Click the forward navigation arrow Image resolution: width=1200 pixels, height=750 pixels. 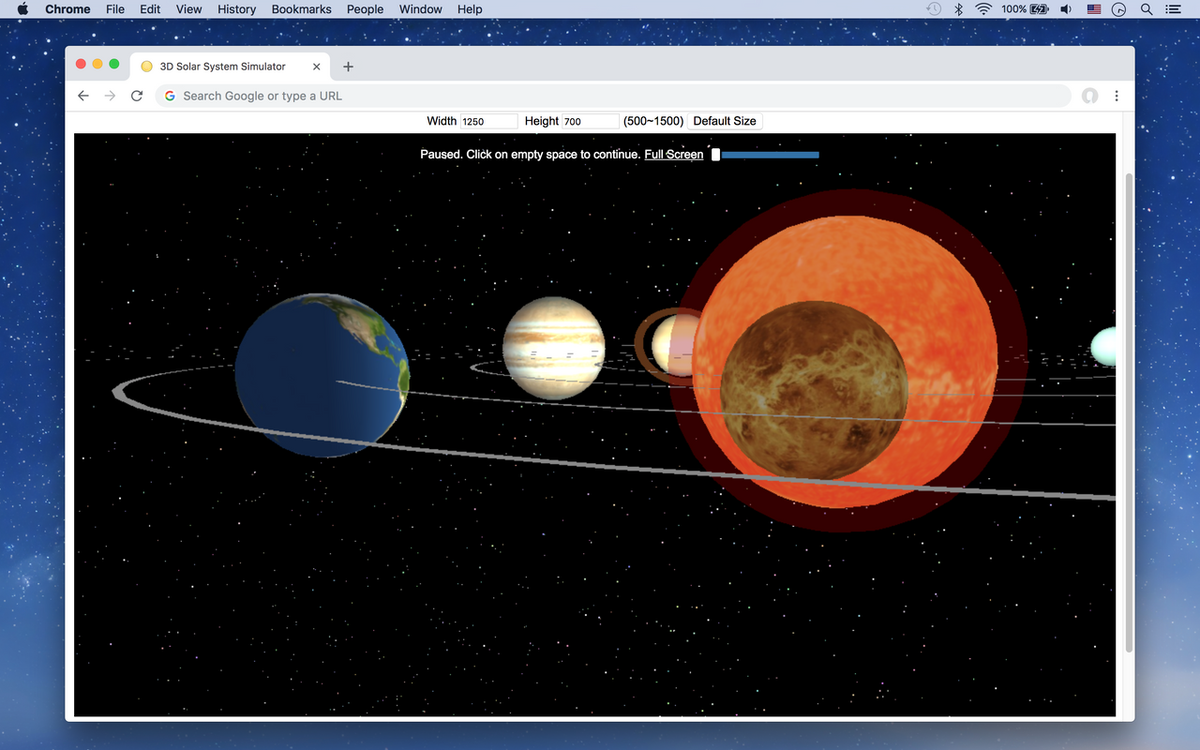pos(110,96)
